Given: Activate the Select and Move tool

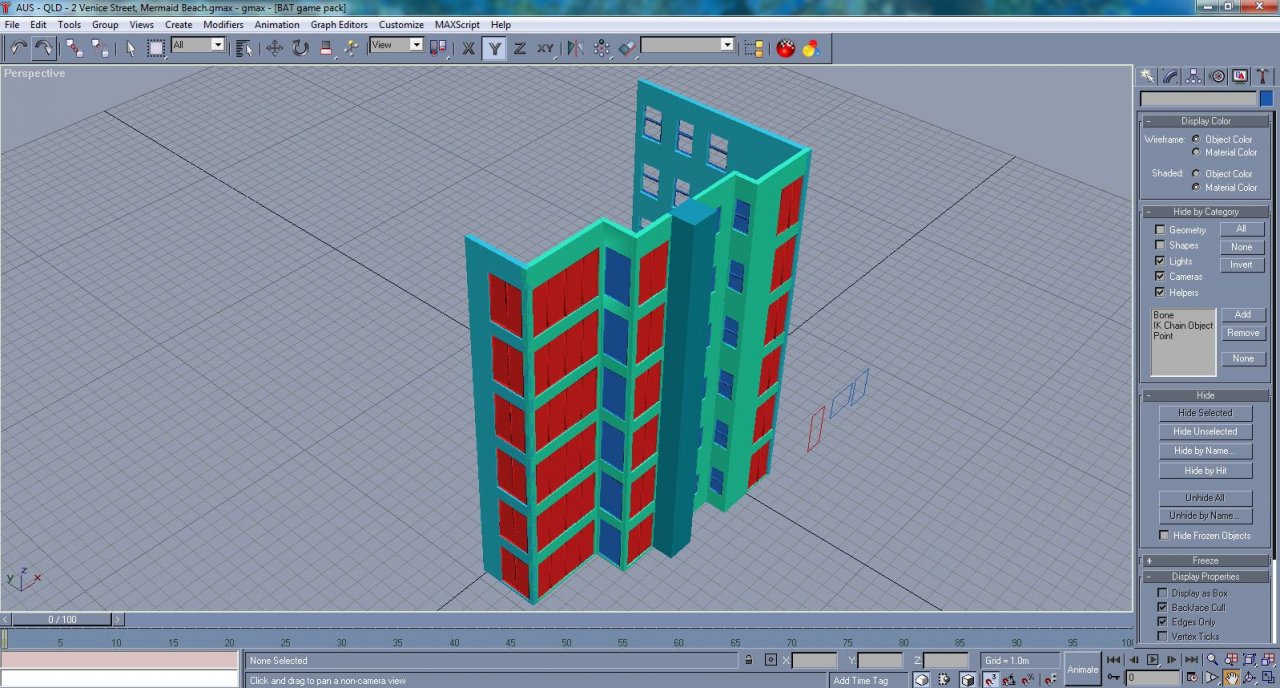Looking at the screenshot, I should pos(274,47).
